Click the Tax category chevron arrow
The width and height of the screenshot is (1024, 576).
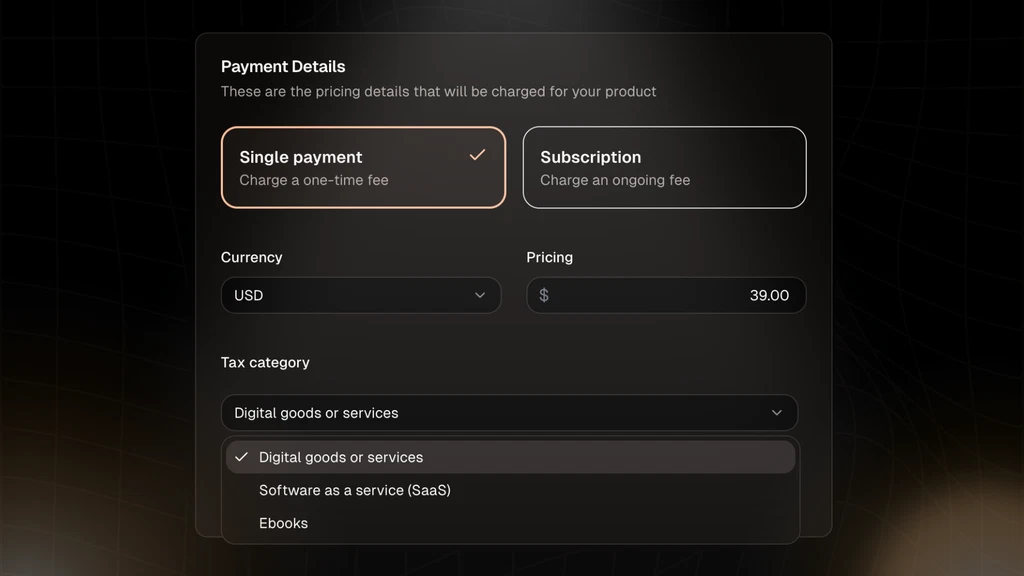point(777,413)
